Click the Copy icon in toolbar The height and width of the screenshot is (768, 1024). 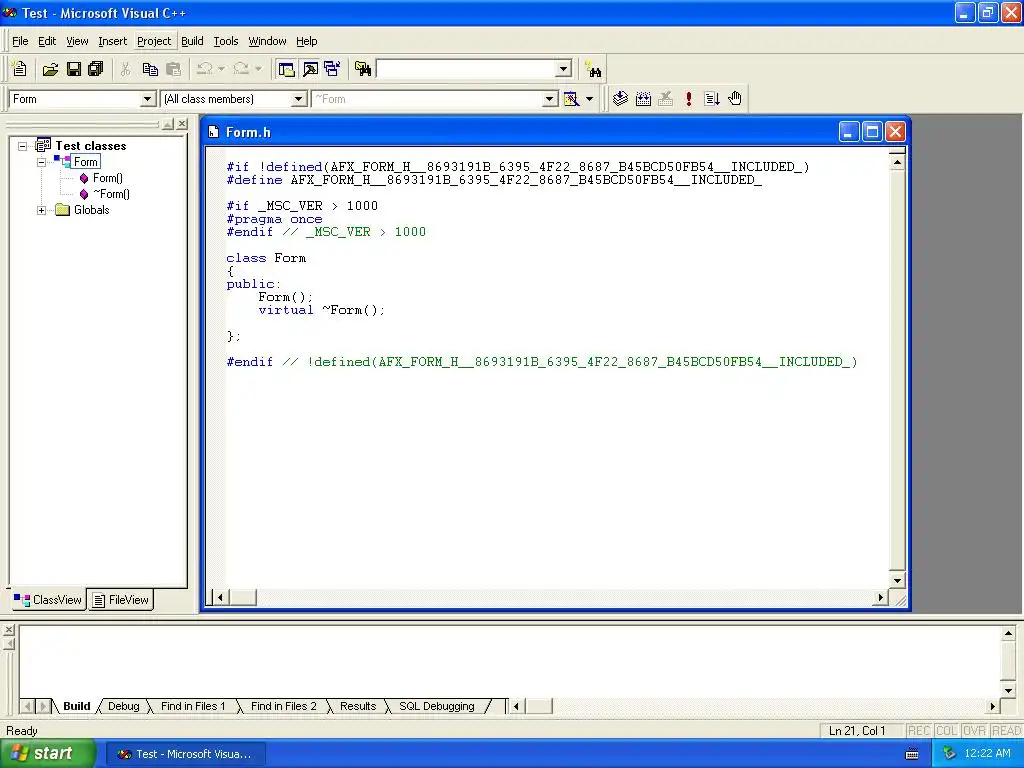coord(150,69)
